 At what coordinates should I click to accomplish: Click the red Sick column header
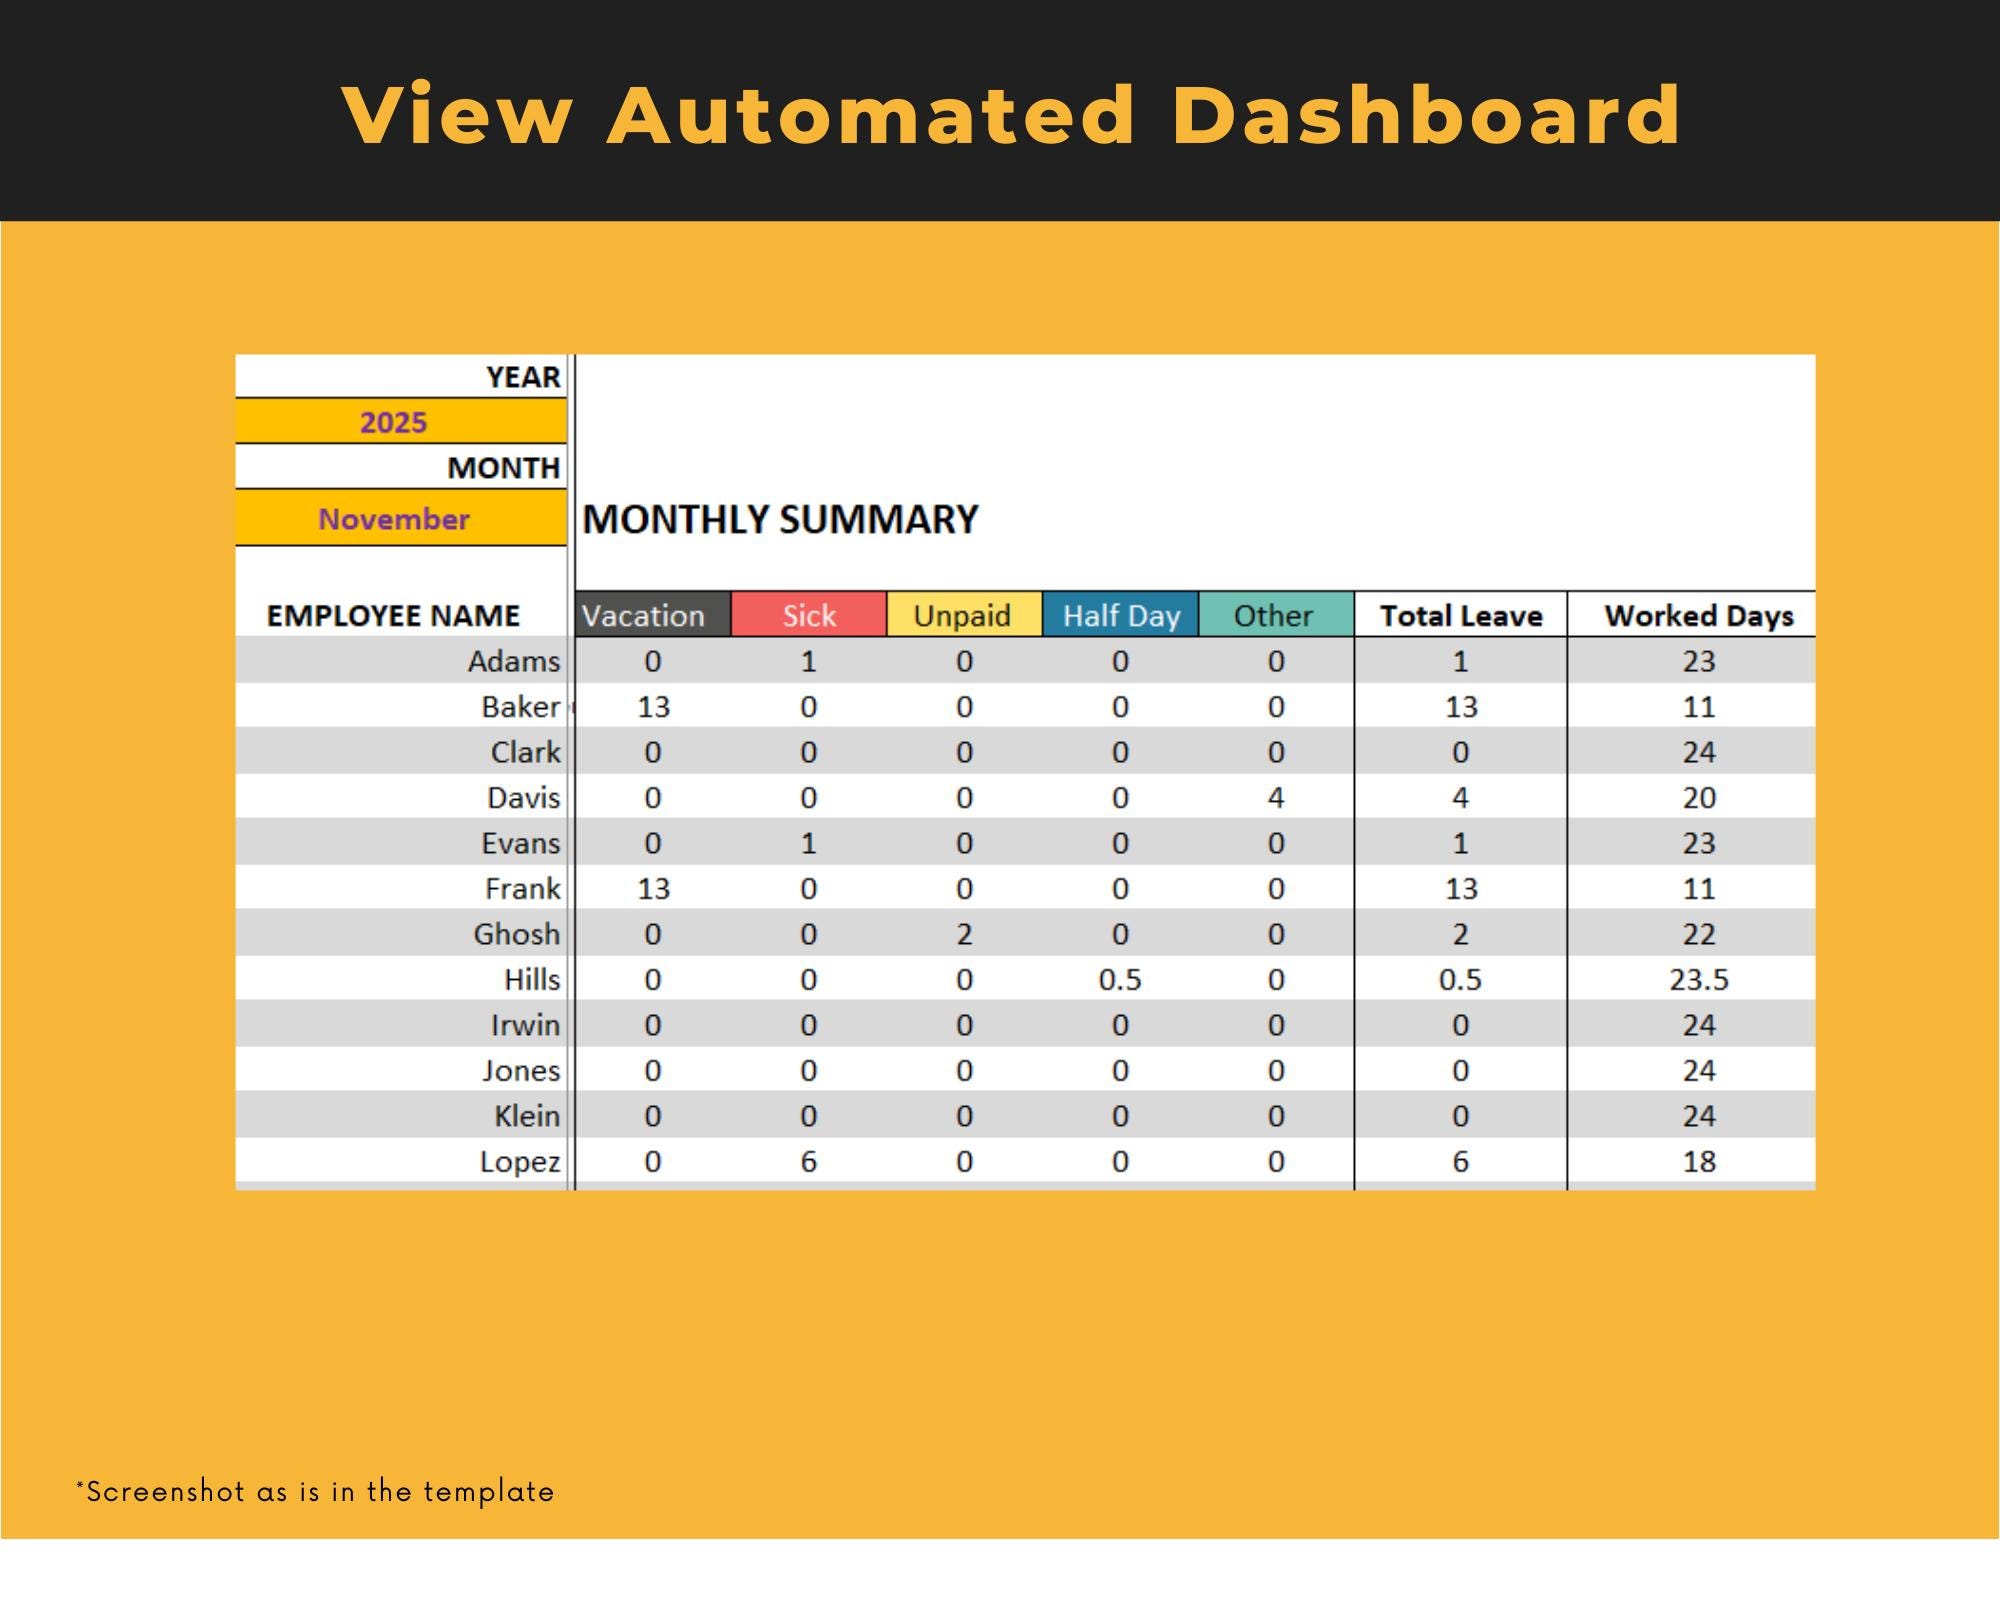point(809,615)
